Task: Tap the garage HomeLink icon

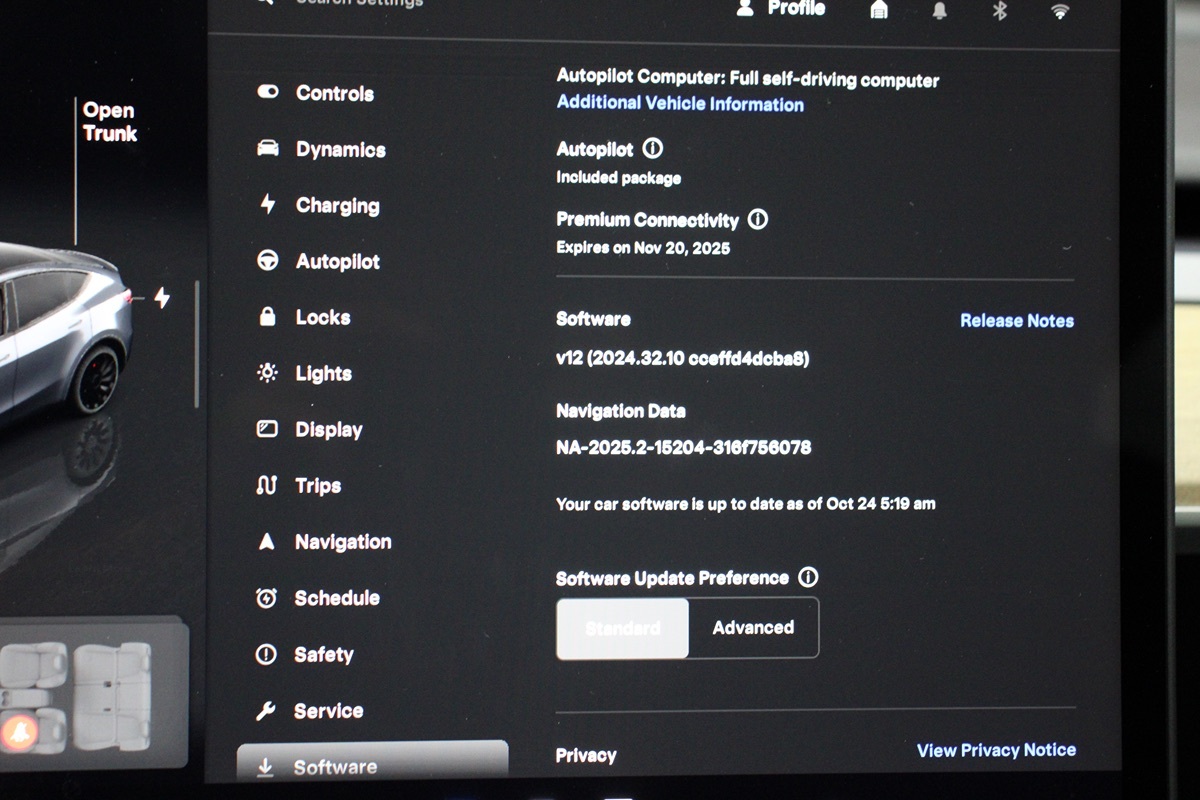Action: [879, 10]
